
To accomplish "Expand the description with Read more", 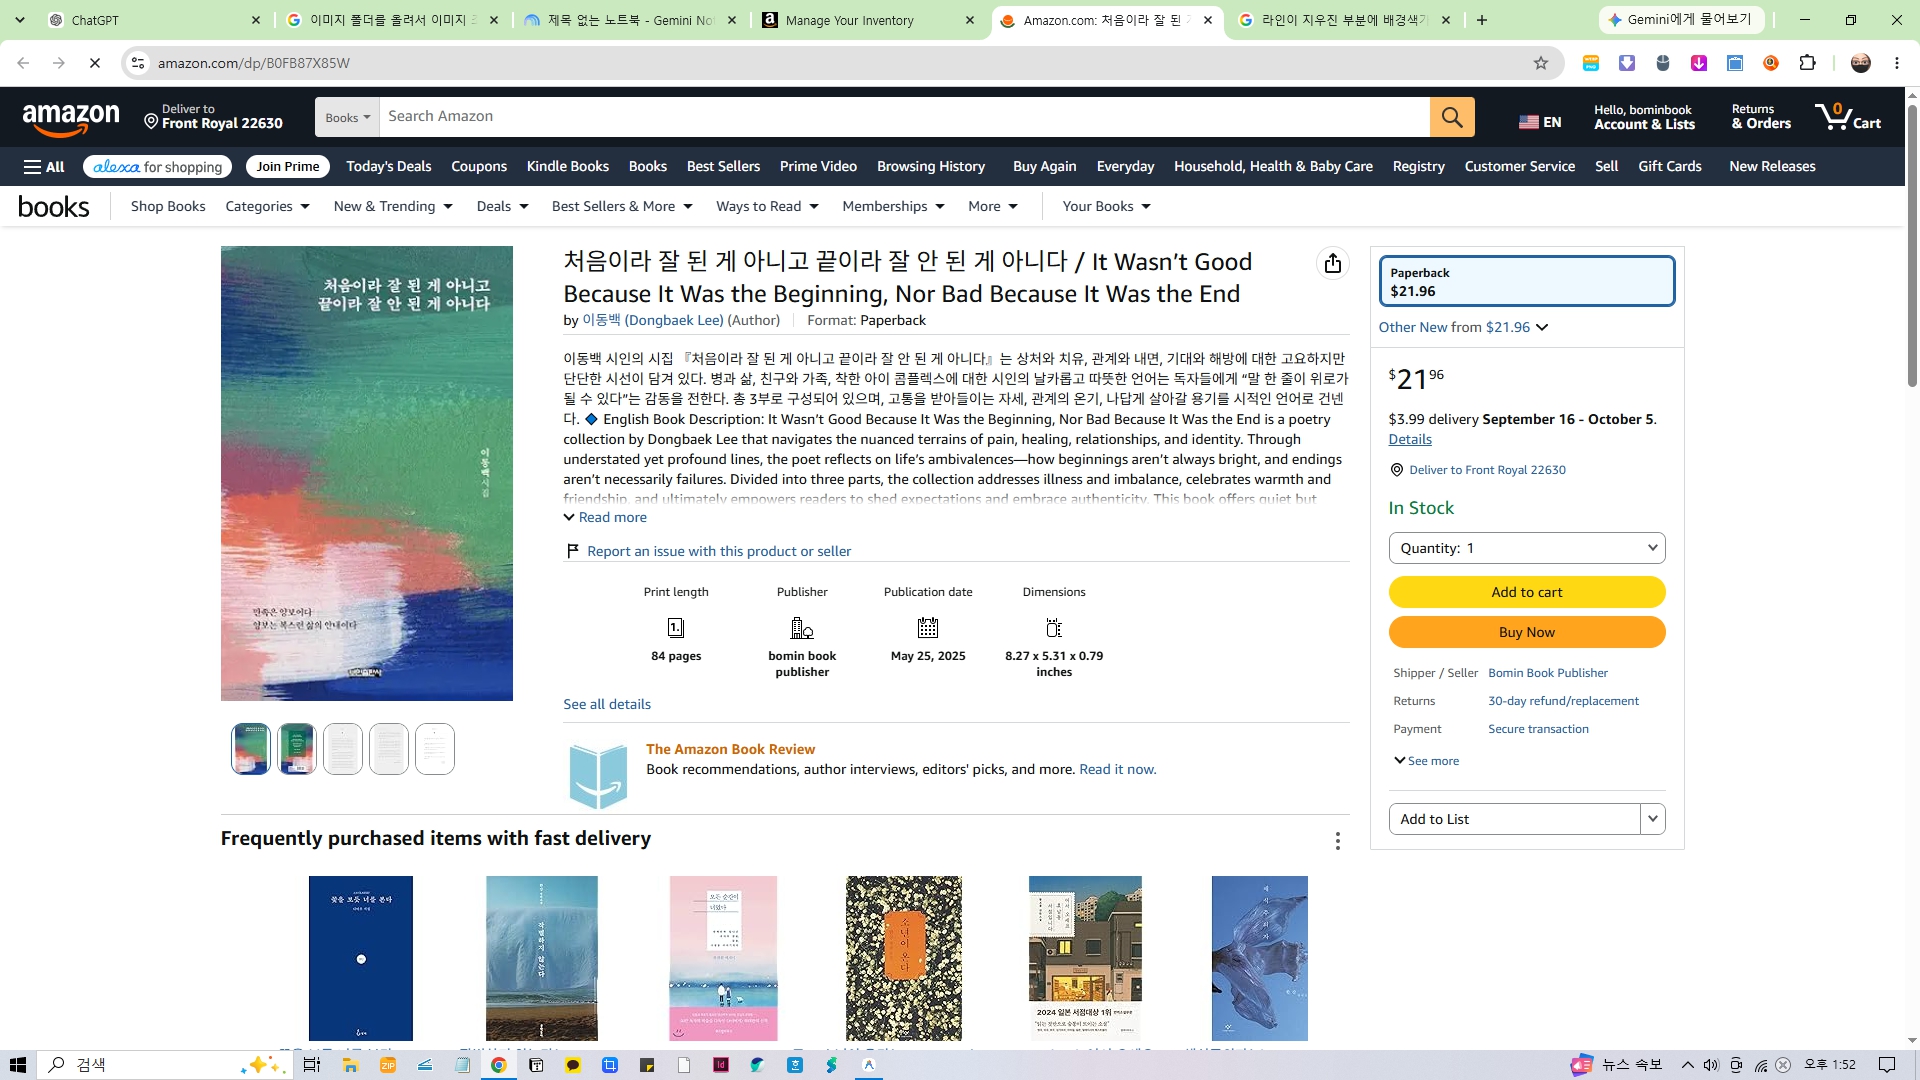I will point(605,517).
